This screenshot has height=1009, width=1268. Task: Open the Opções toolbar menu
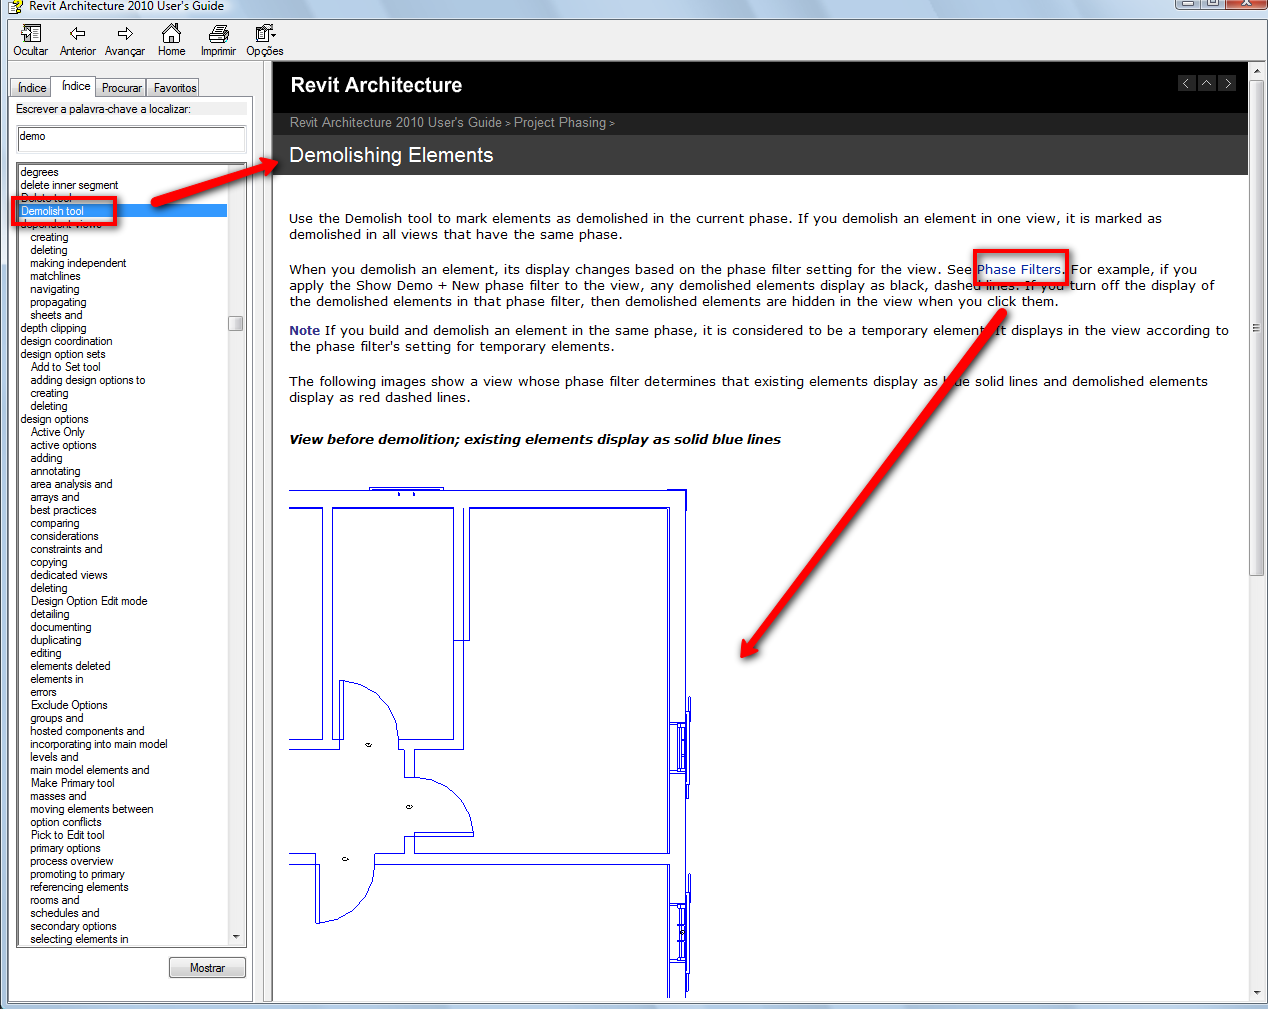point(265,40)
